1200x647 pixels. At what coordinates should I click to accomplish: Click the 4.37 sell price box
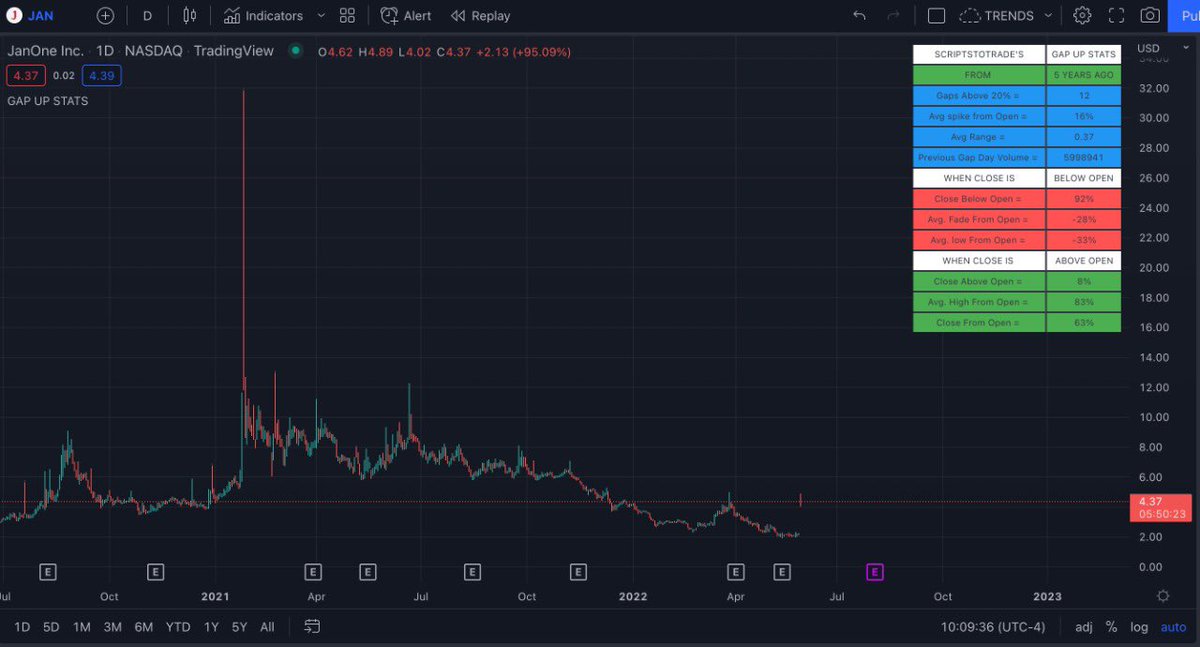25,75
